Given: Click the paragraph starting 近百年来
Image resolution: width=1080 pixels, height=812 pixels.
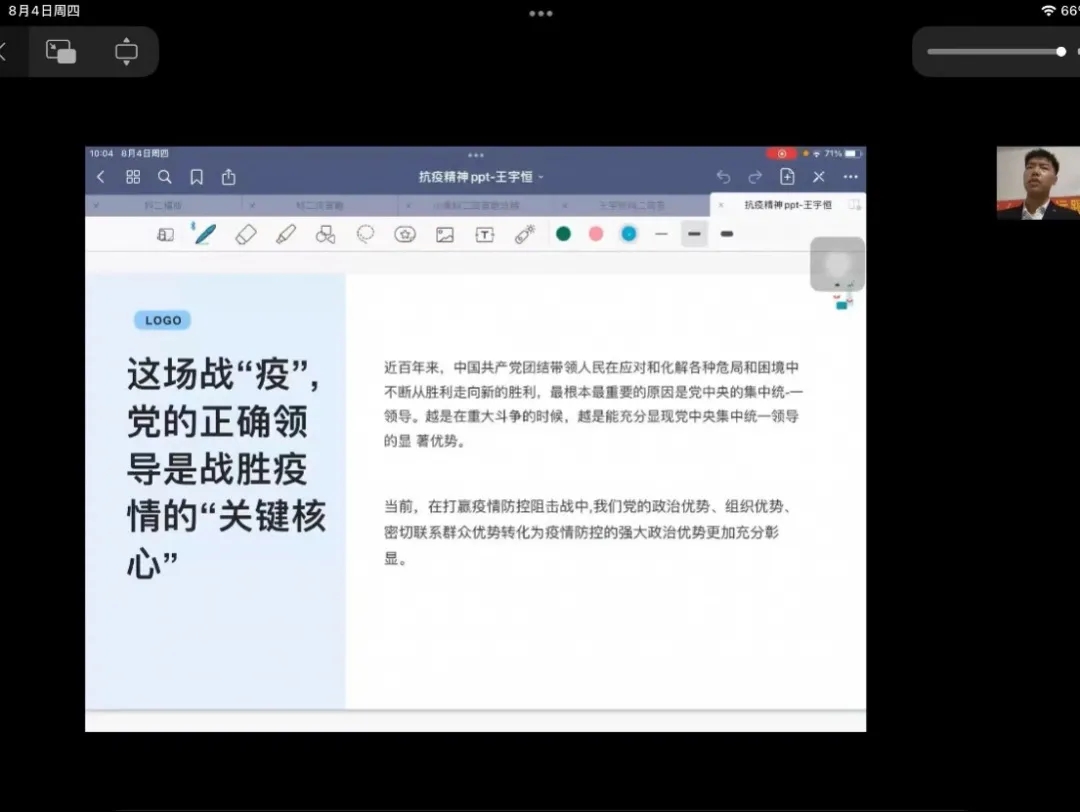Looking at the screenshot, I should click(593, 404).
